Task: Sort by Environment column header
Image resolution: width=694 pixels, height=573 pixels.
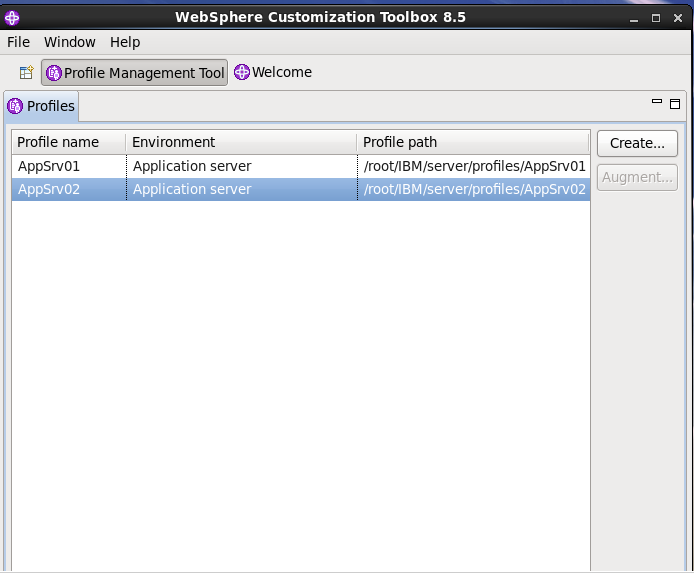Action: [x=241, y=142]
